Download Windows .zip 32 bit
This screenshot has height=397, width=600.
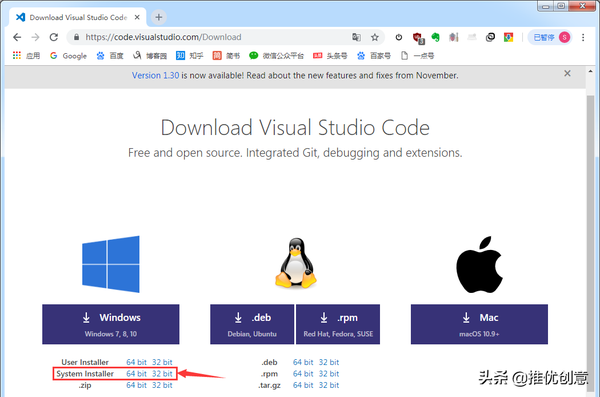click(x=162, y=385)
